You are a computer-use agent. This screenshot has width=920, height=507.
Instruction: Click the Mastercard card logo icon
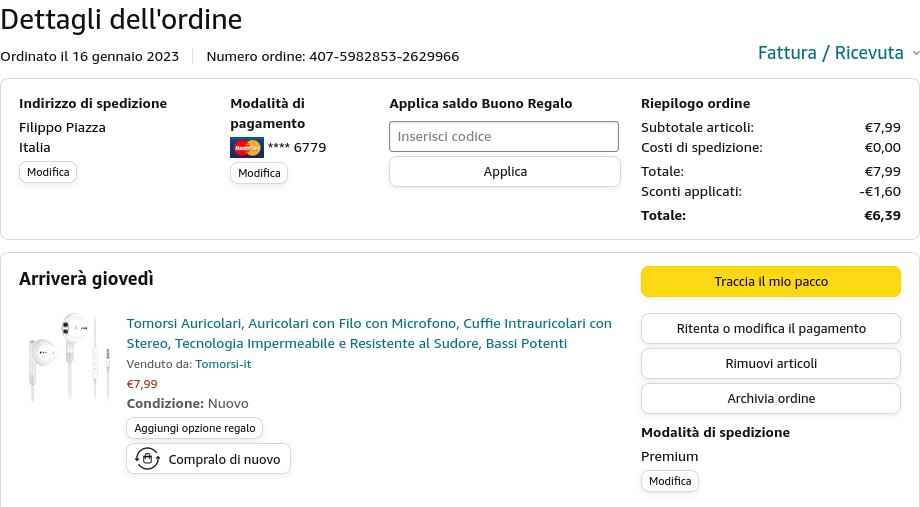click(x=246, y=148)
